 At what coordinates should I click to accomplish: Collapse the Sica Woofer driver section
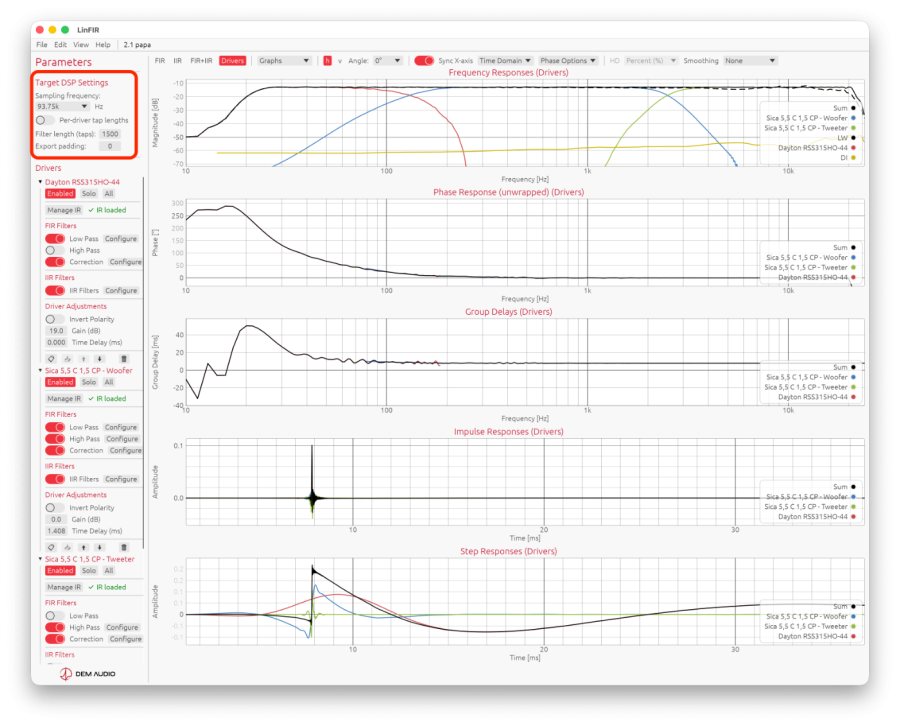coord(40,370)
